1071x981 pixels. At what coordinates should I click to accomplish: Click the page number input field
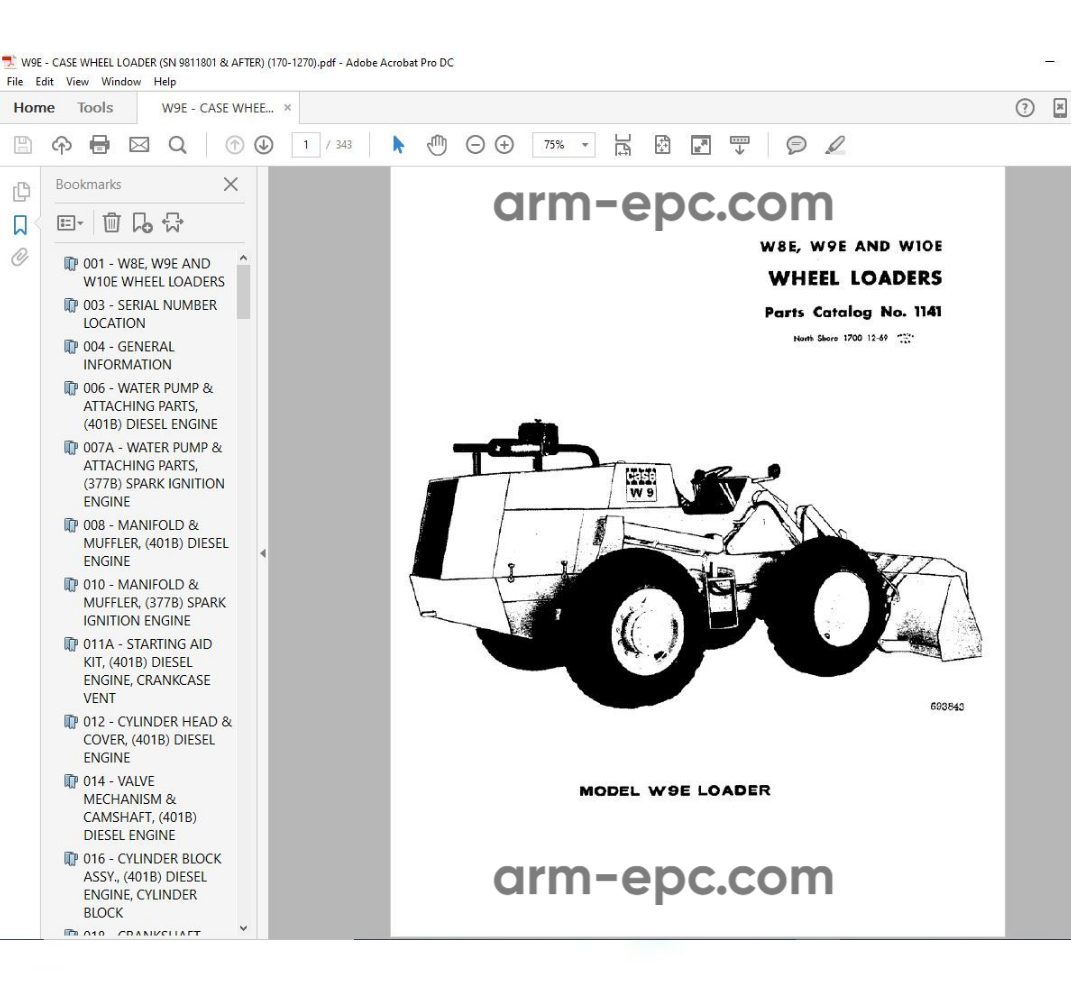pyautogui.click(x=305, y=145)
